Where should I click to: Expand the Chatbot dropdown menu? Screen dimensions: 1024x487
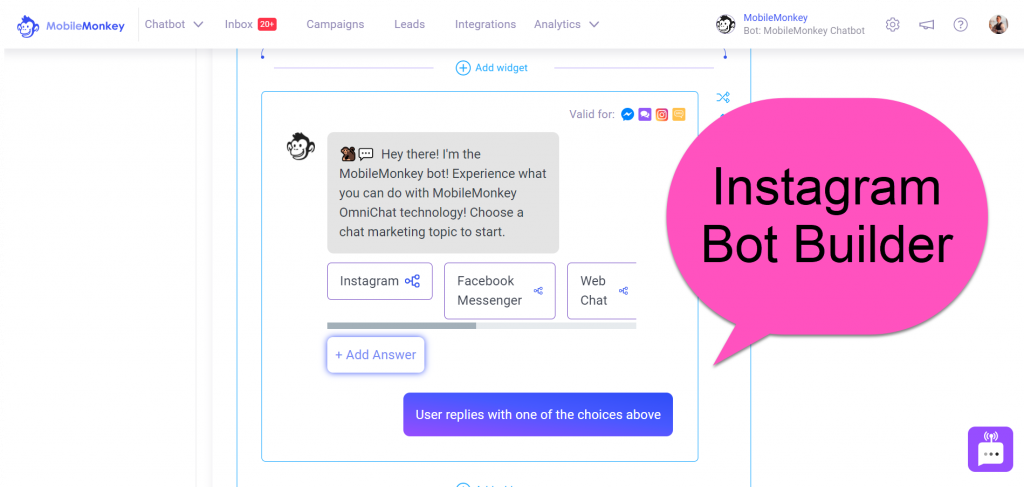click(174, 24)
